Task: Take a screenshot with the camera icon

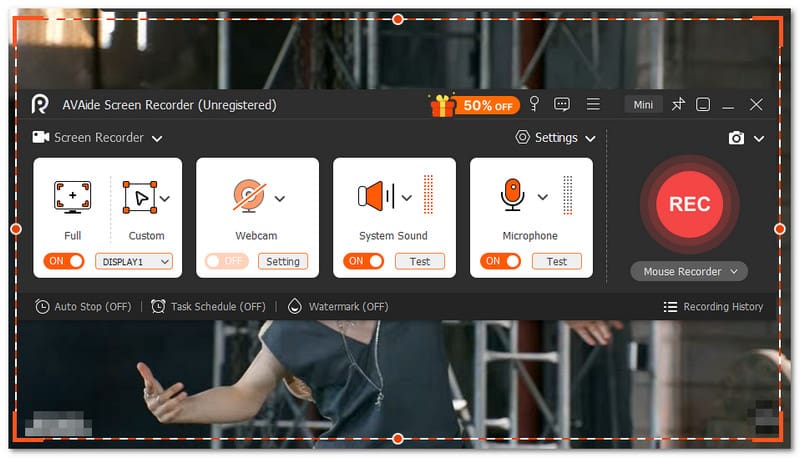Action: (x=736, y=138)
